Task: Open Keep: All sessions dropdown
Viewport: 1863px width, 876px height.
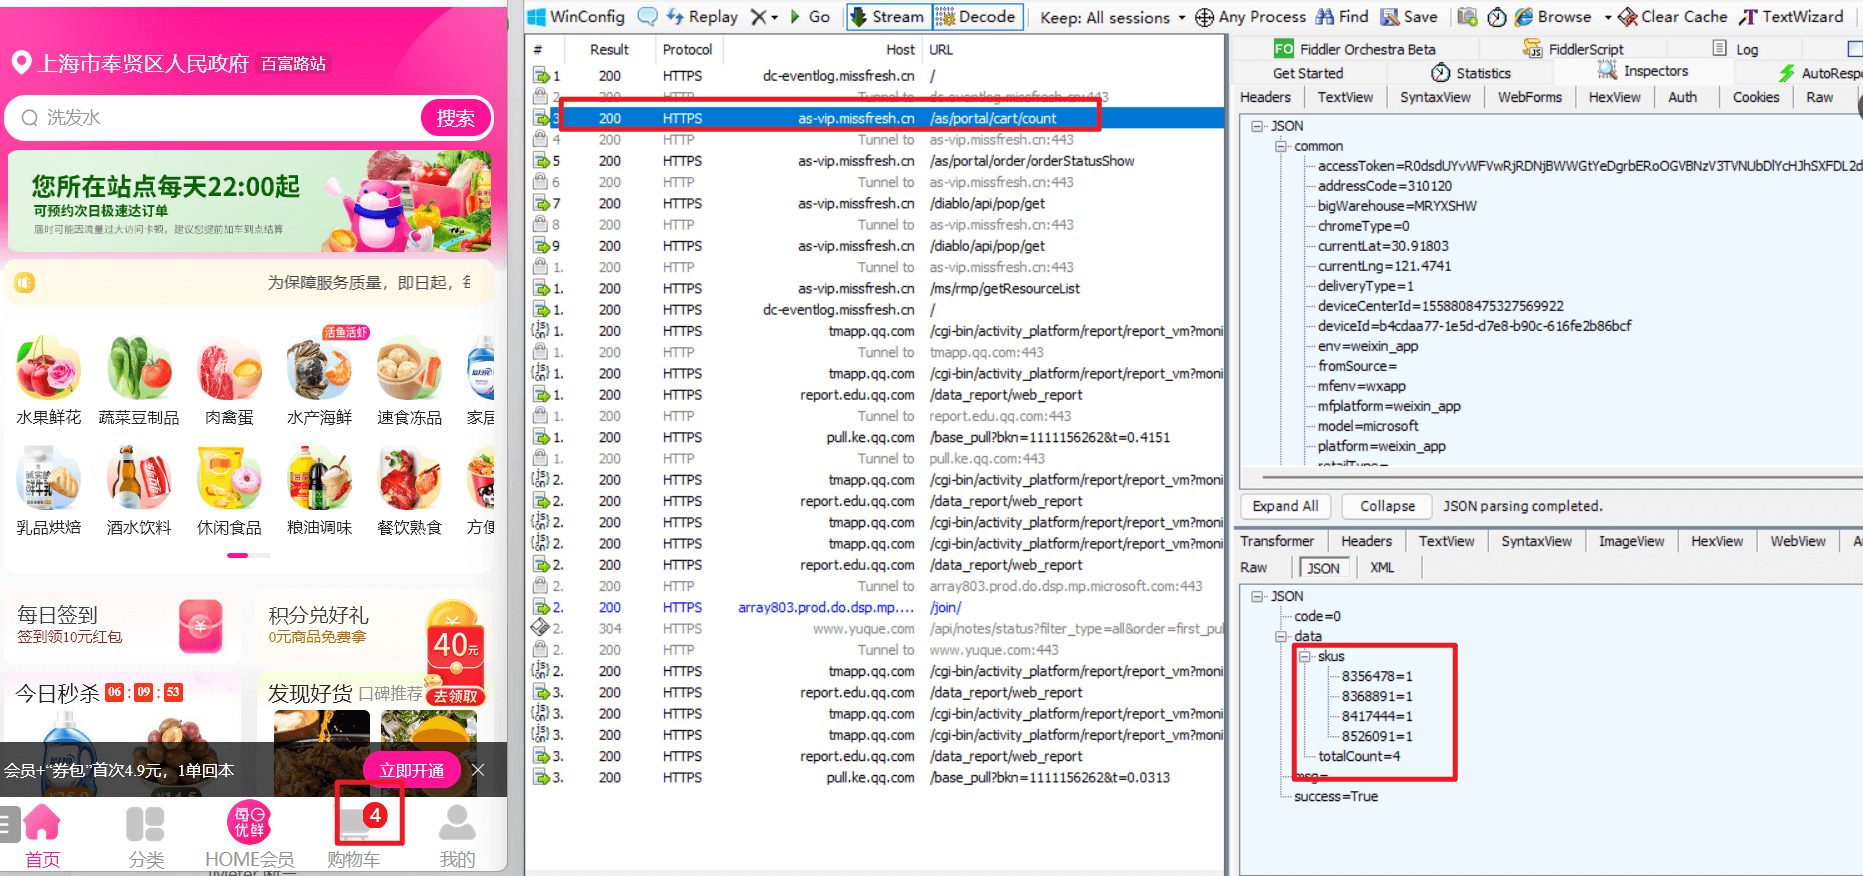Action: pyautogui.click(x=1112, y=17)
